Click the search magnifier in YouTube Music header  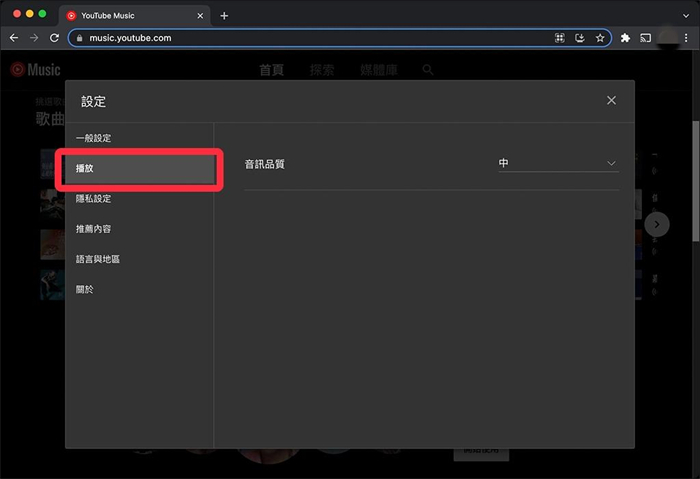point(428,70)
